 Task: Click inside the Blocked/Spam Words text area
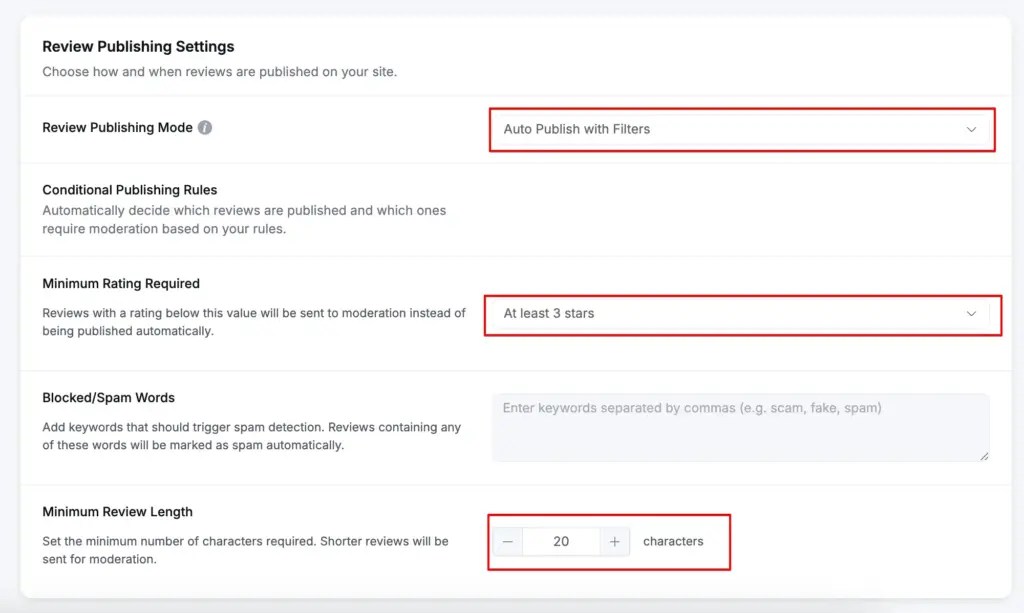coord(740,425)
